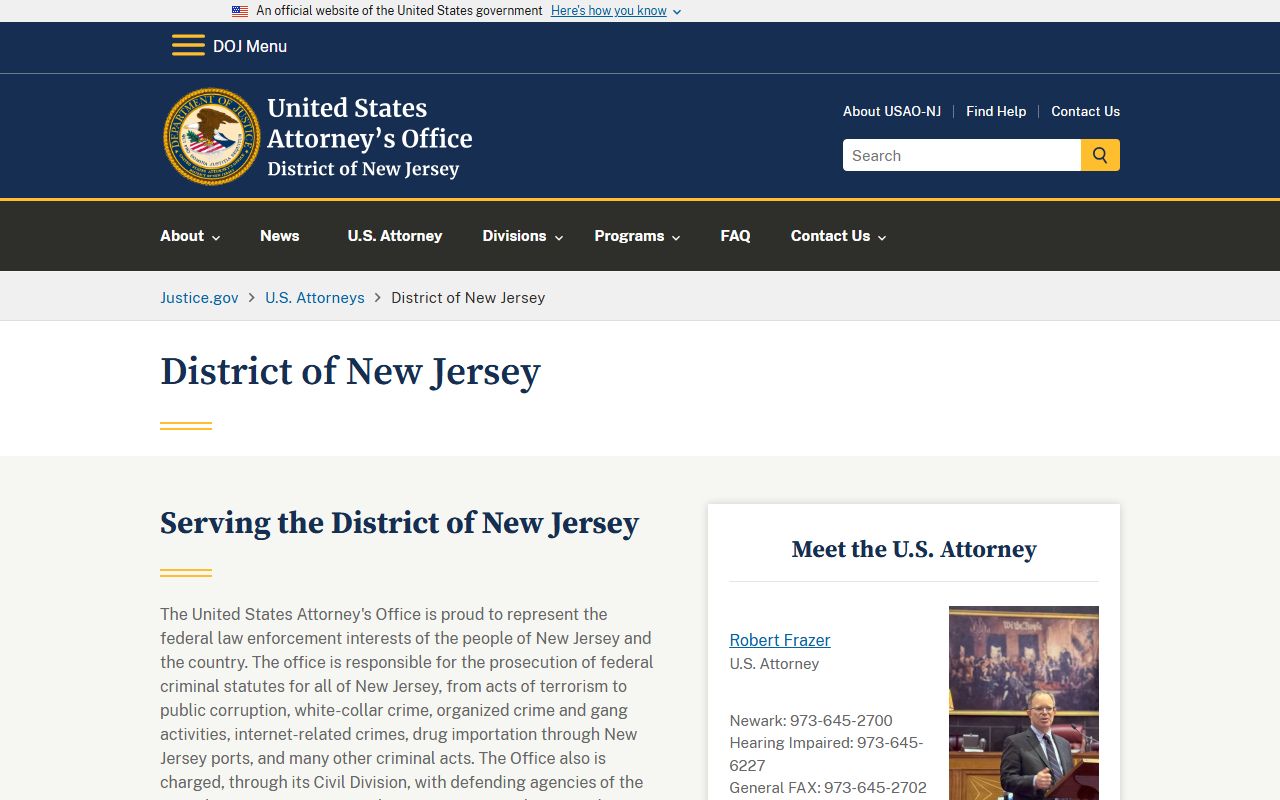
Task: Click the U.S. Attorney photo thumbnail
Action: tap(1024, 703)
